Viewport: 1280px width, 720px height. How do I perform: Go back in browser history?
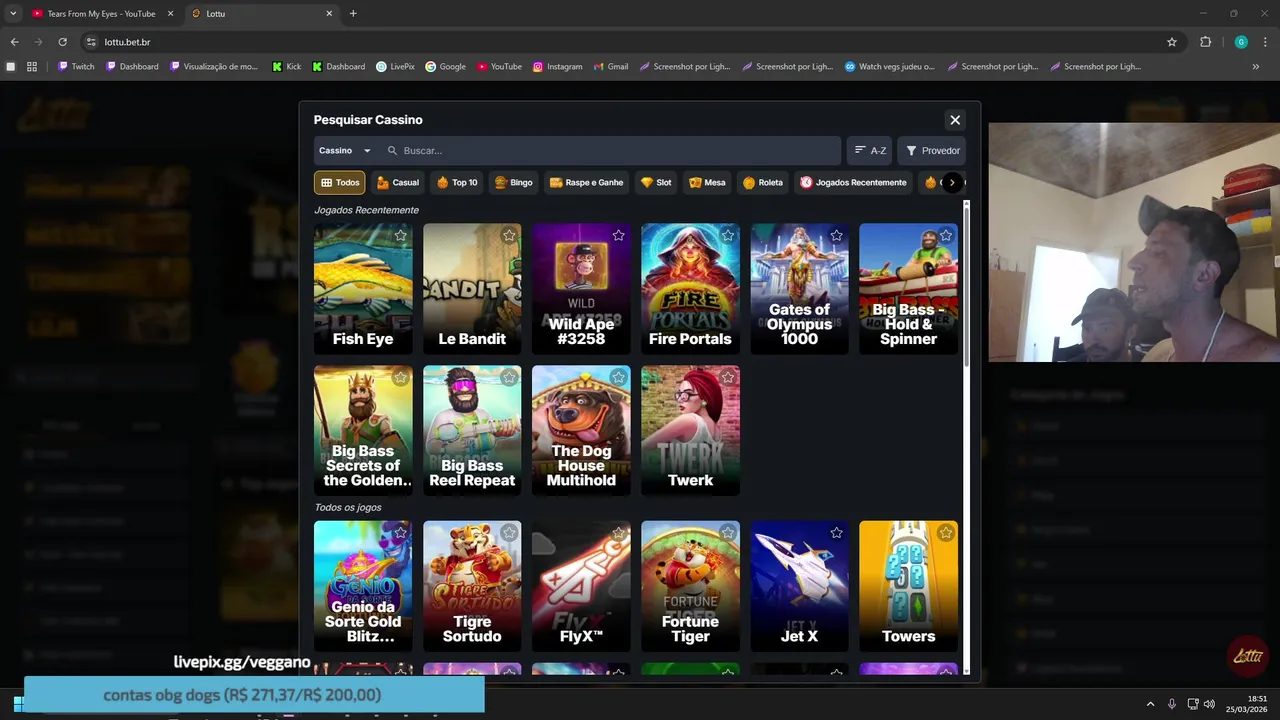[14, 42]
